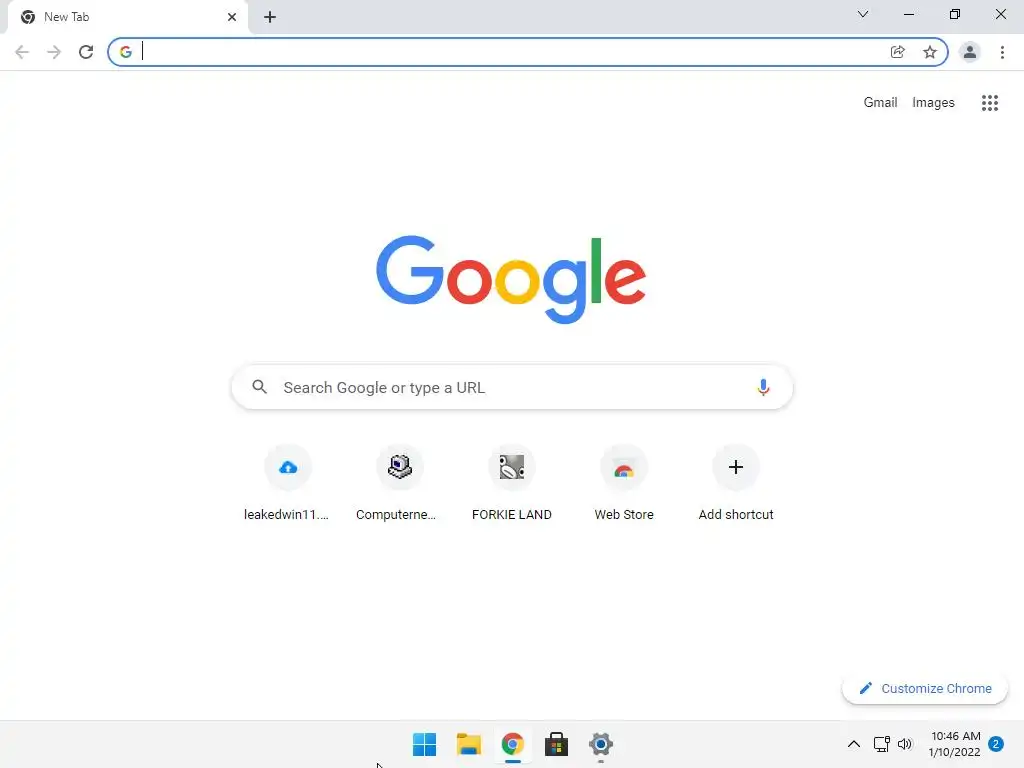Add a new shortcut tile
The image size is (1024, 768).
point(736,483)
